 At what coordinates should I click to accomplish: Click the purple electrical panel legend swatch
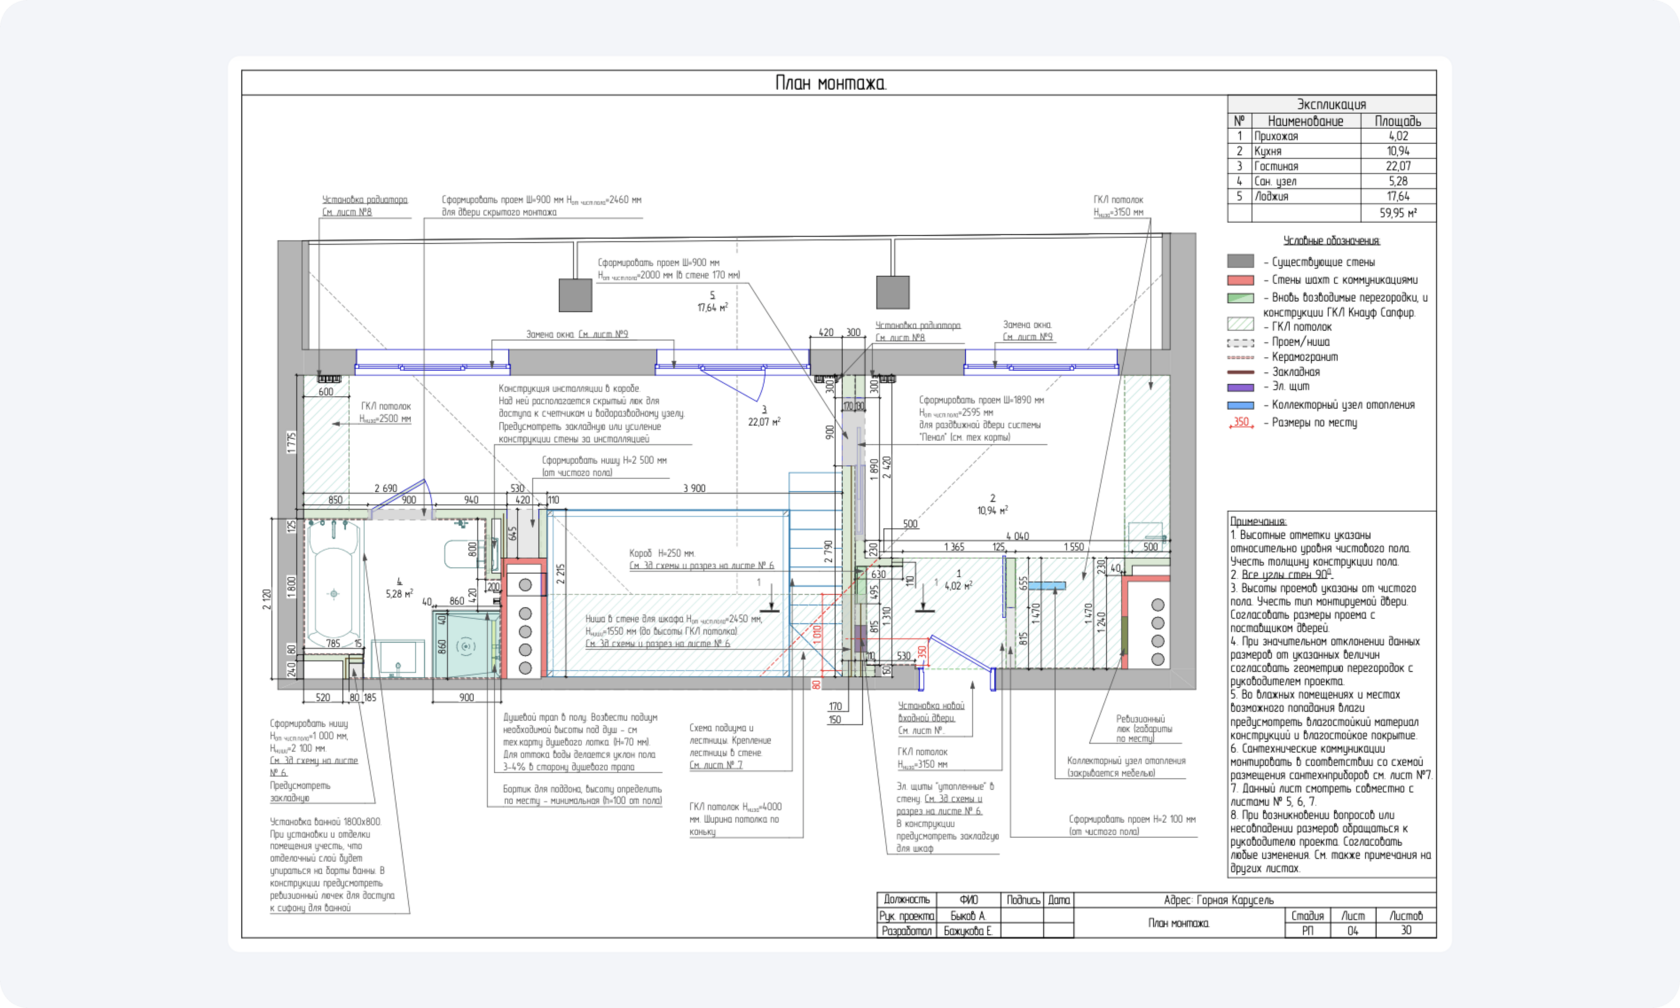[1240, 387]
